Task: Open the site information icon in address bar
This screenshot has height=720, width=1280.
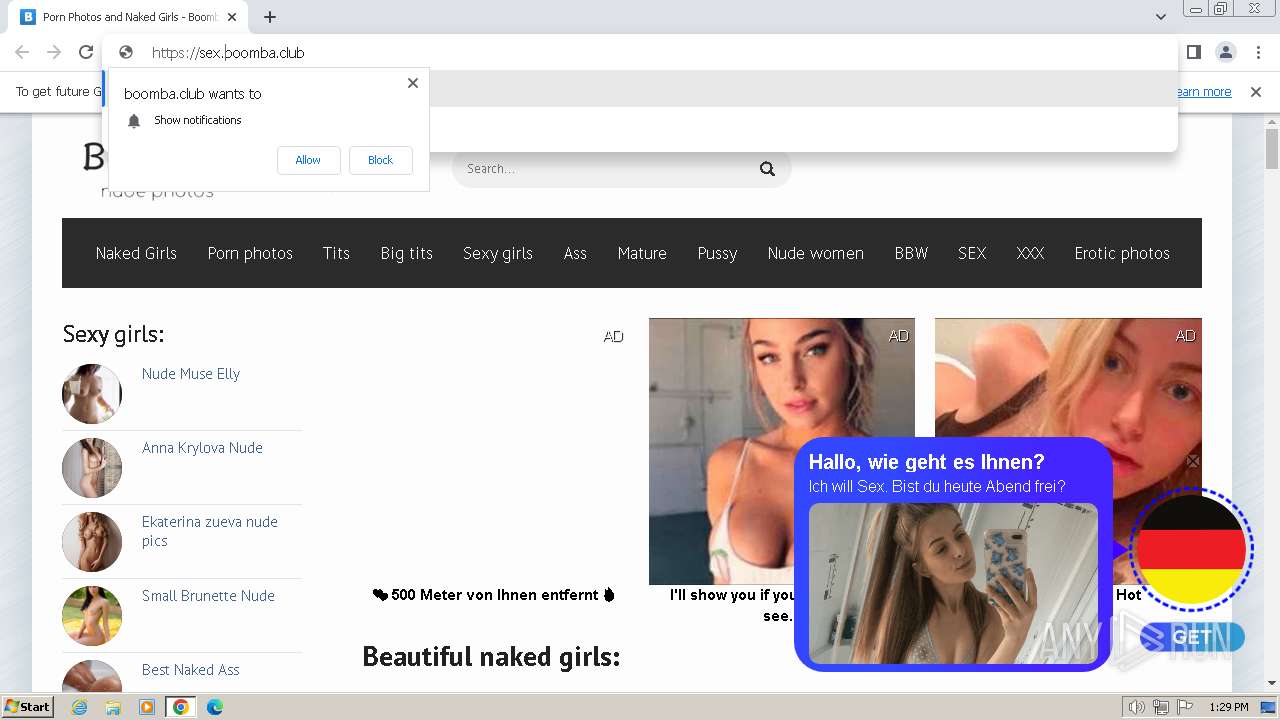Action: coord(126,52)
